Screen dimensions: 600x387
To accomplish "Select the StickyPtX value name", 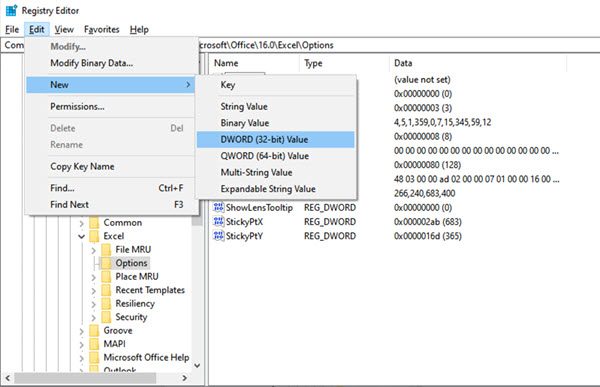I will [244, 222].
